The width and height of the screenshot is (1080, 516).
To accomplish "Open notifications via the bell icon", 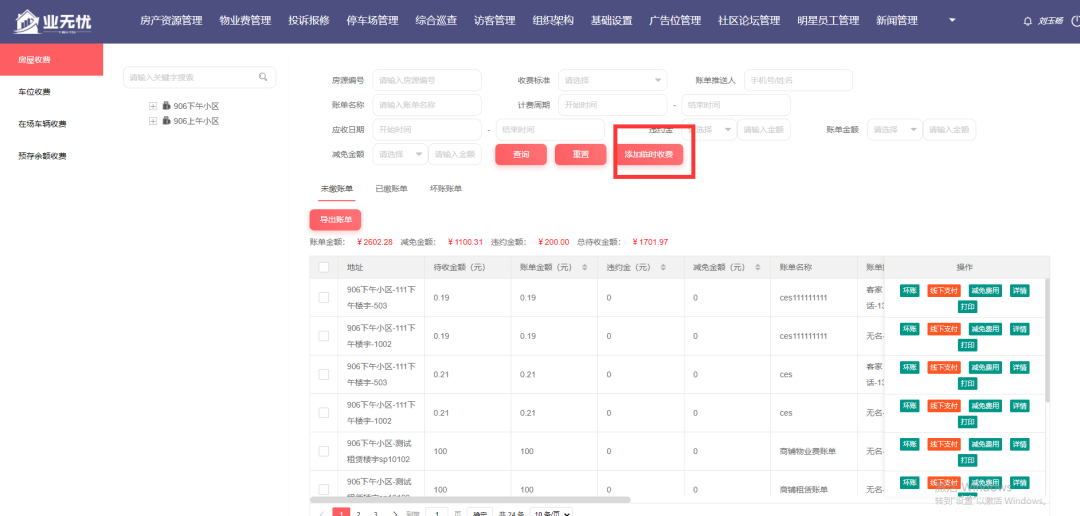I will coord(1028,21).
